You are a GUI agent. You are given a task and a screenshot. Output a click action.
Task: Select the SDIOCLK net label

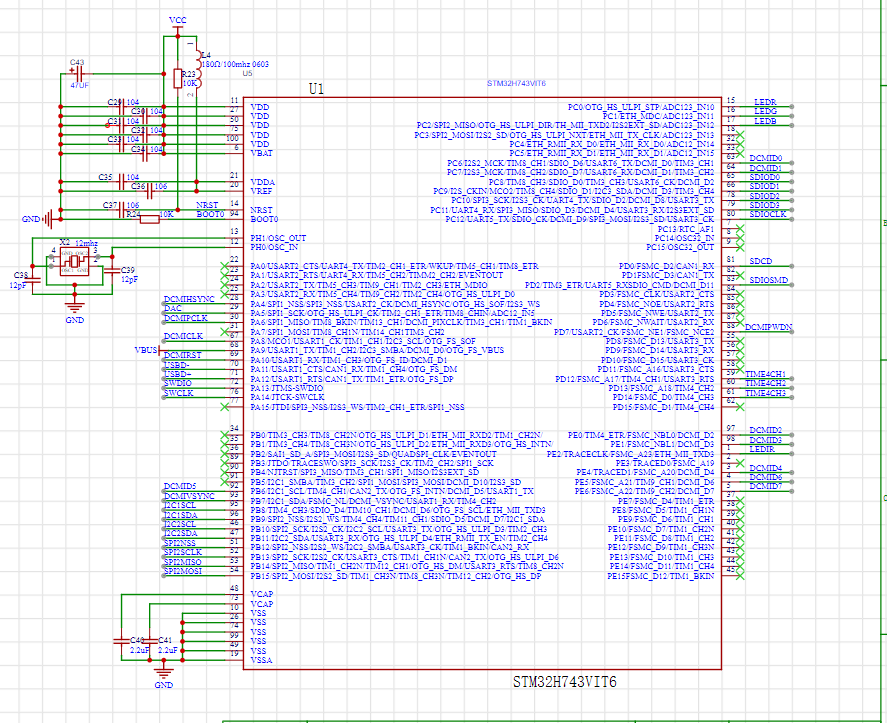[768, 214]
